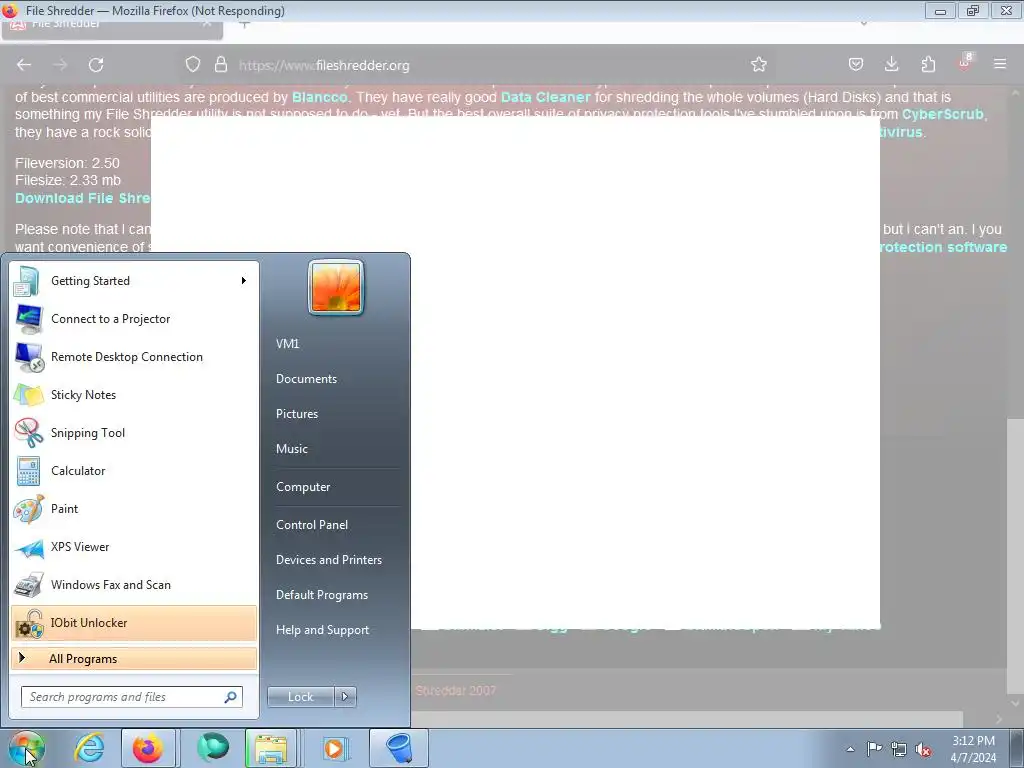The image size is (1024, 768).
Task: Open Default Programs
Action: pos(321,595)
